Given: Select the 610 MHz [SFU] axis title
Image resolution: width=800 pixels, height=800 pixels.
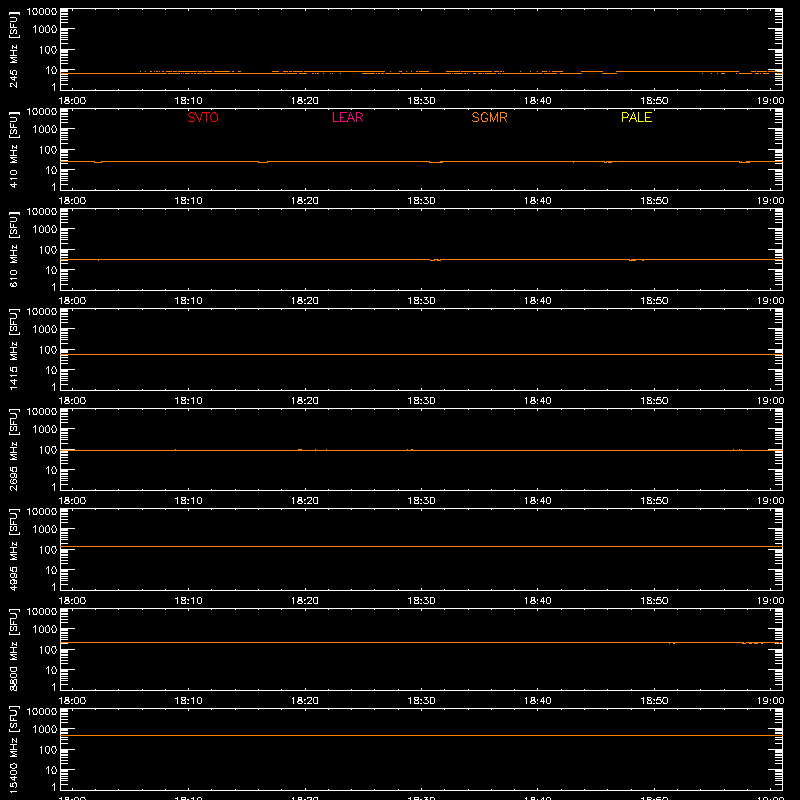Looking at the screenshot, I should (x=13, y=250).
